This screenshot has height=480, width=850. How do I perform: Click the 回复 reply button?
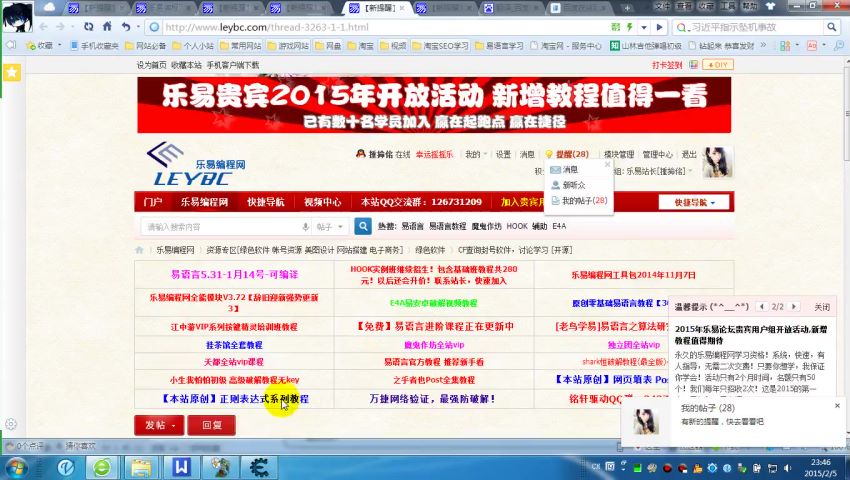point(211,425)
